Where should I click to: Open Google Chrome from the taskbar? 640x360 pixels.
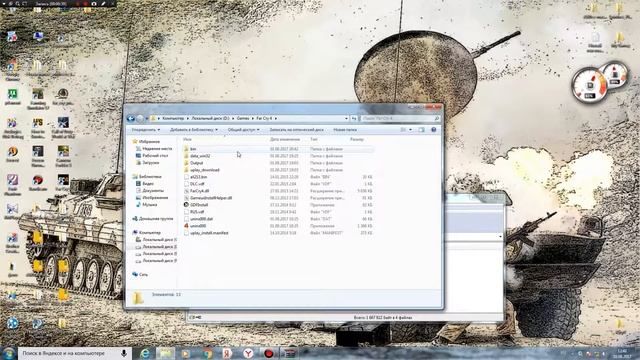(x=207, y=353)
